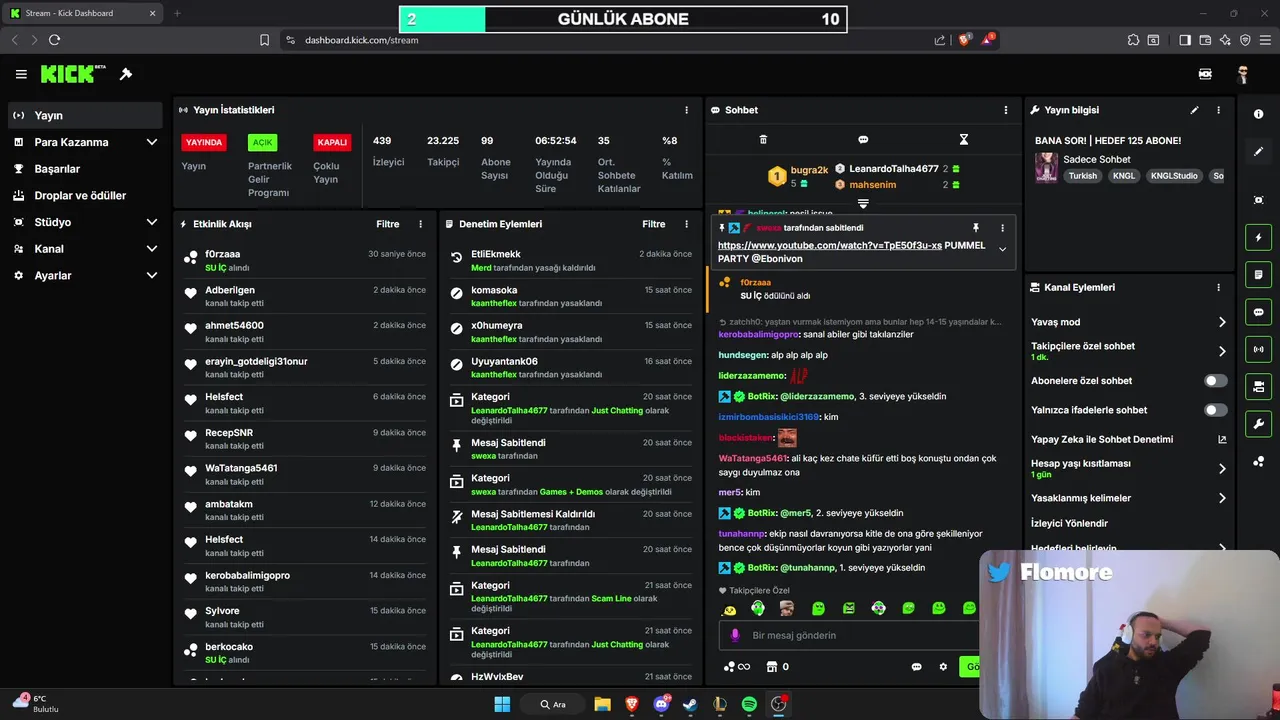Click Filtre in Etkinlik Akışı panel
Image resolution: width=1280 pixels, height=720 pixels.
coord(388,224)
